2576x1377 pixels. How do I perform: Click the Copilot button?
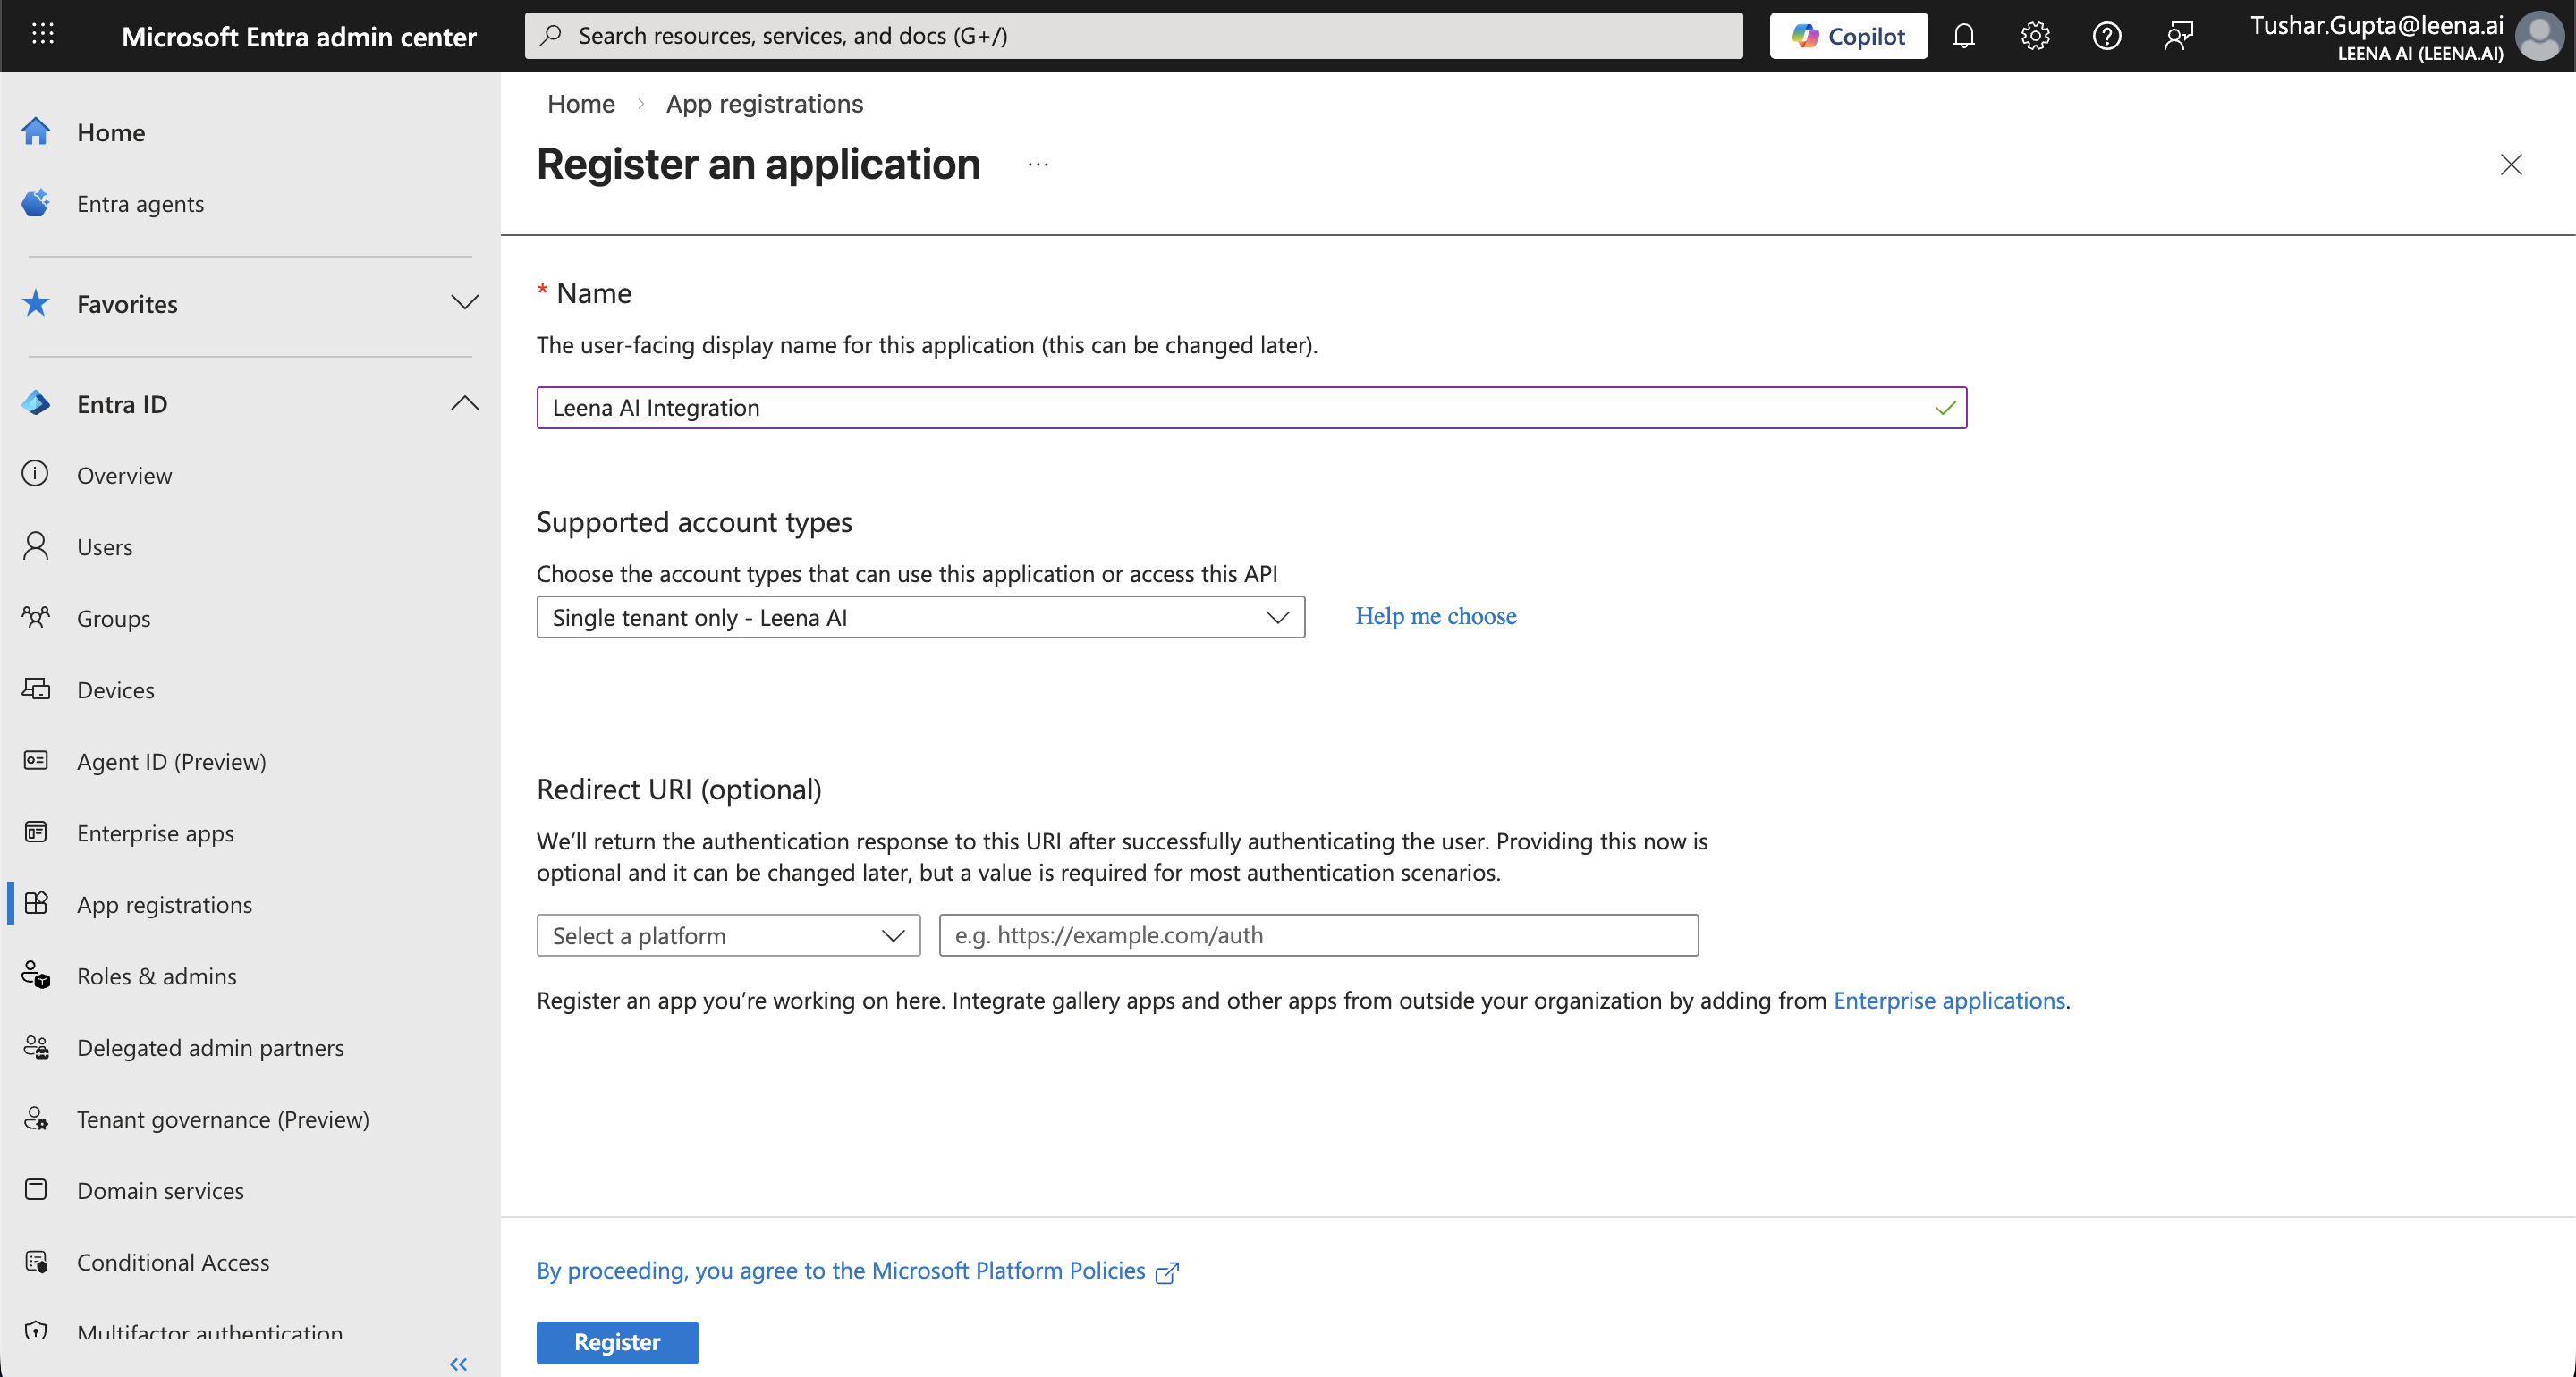tap(1848, 36)
